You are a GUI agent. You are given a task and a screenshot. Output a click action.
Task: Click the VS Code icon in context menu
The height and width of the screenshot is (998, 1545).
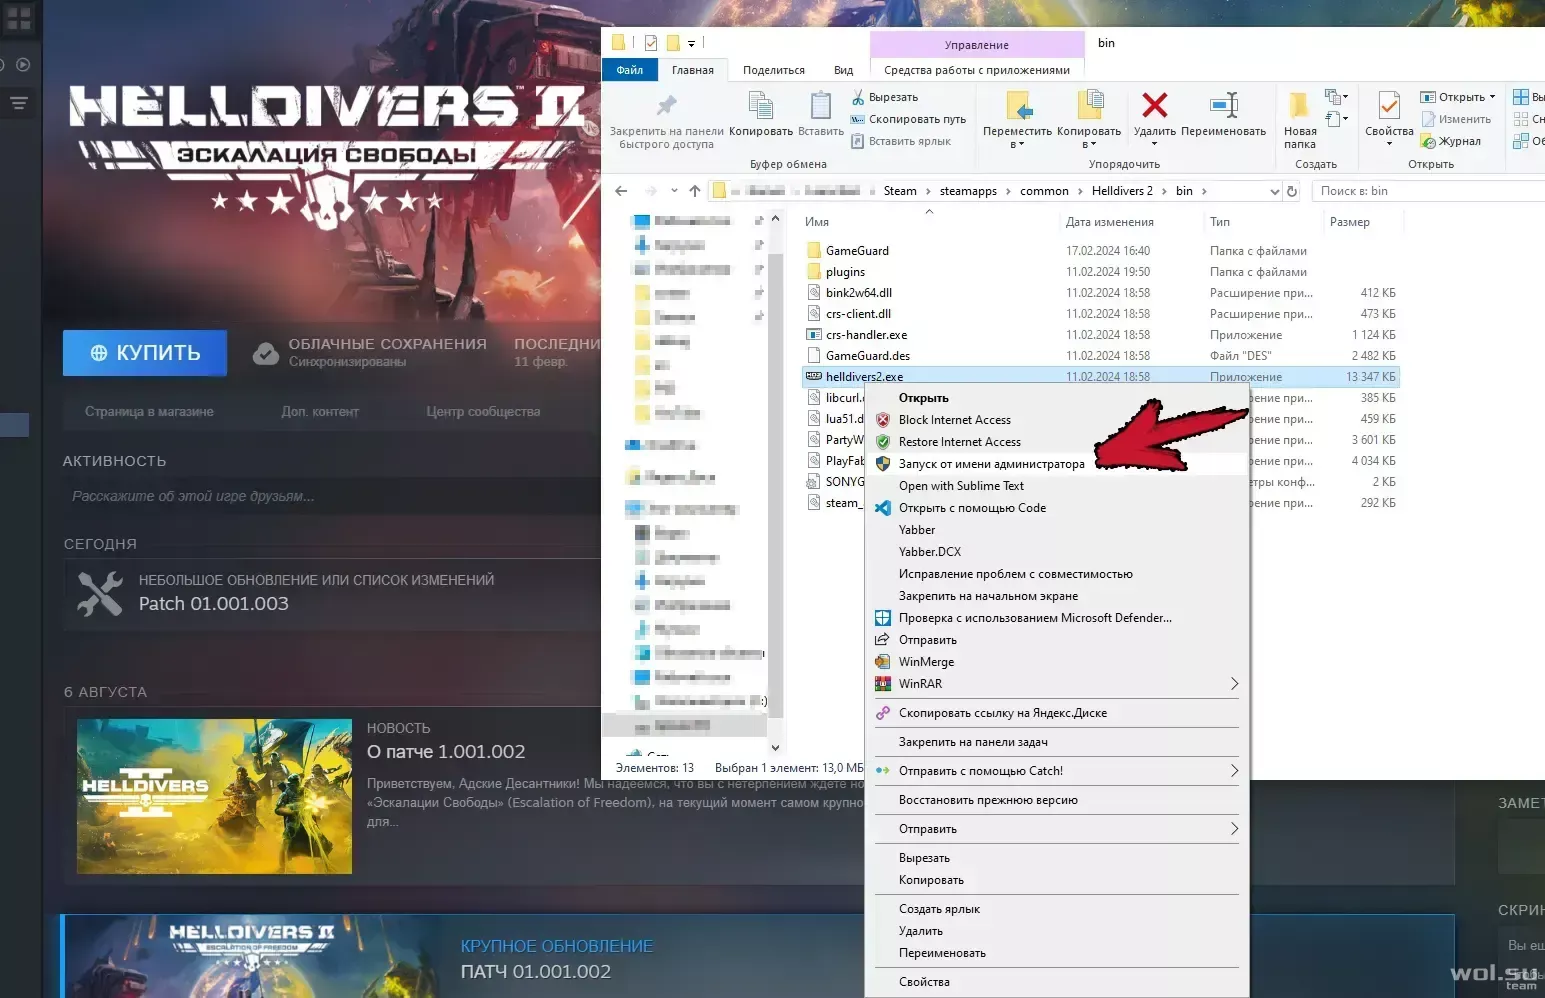pyautogui.click(x=883, y=508)
